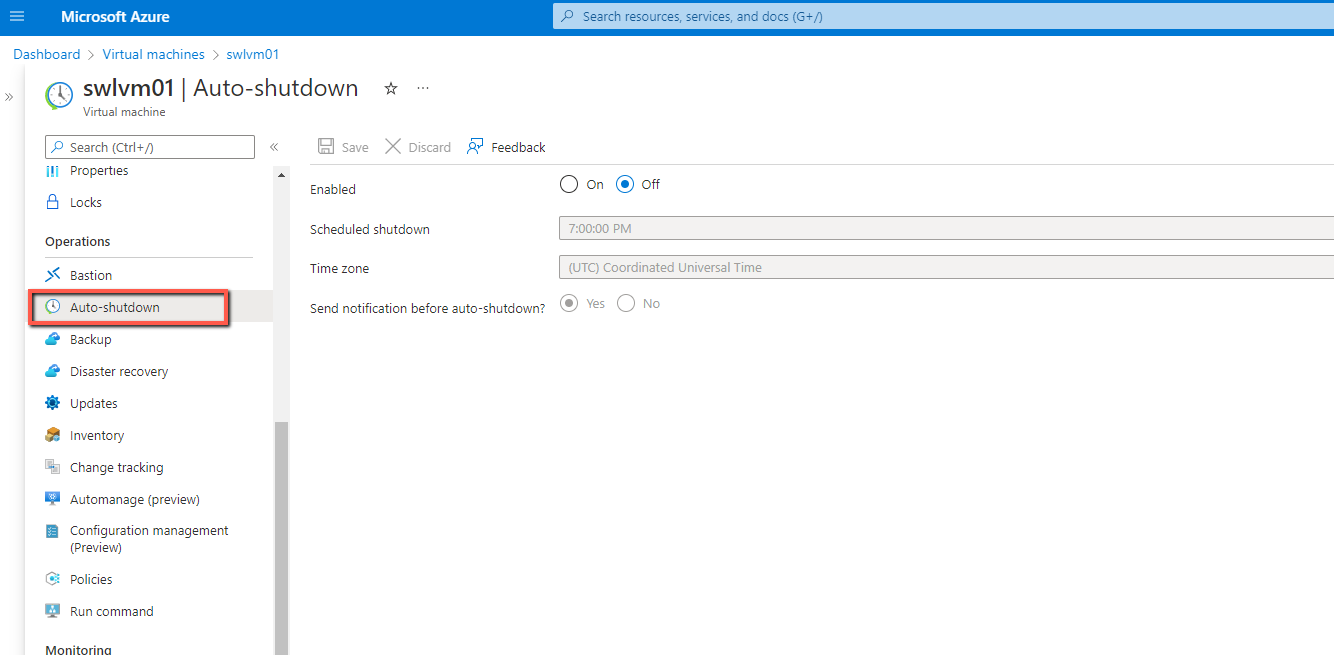The width and height of the screenshot is (1334, 655).
Task: Click the Save button label
Action: (355, 147)
